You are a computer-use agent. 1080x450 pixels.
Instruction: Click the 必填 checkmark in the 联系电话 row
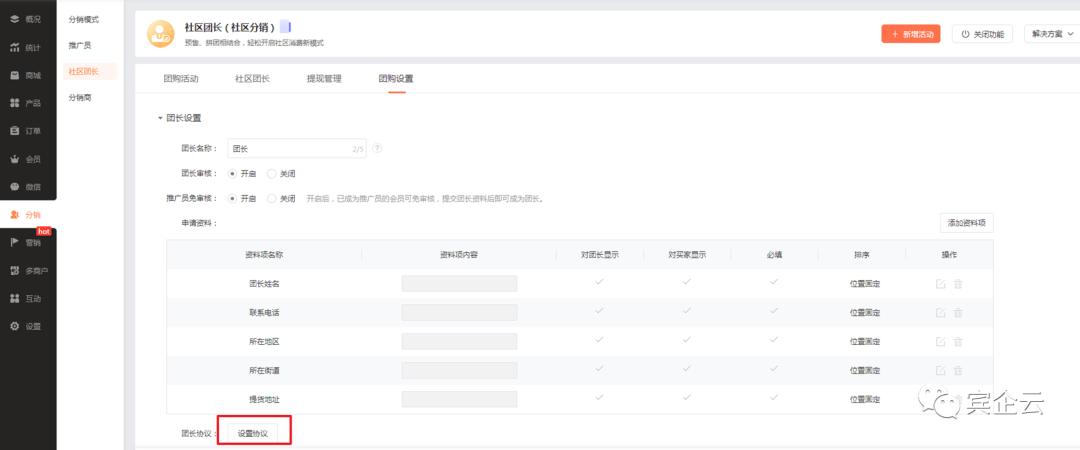(774, 311)
